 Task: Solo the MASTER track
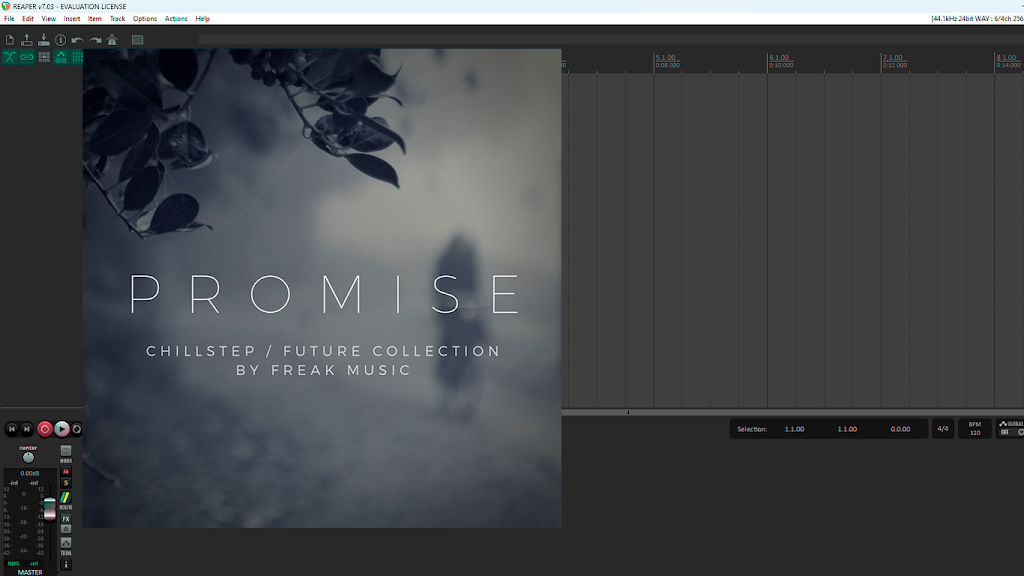65,483
